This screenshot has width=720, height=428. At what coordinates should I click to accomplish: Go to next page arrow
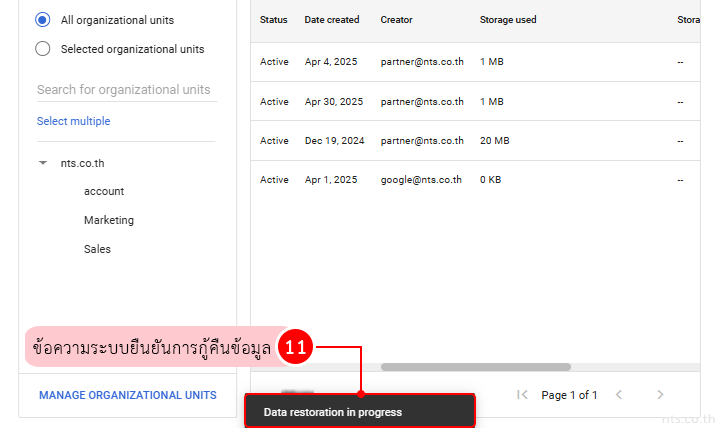[x=660, y=395]
